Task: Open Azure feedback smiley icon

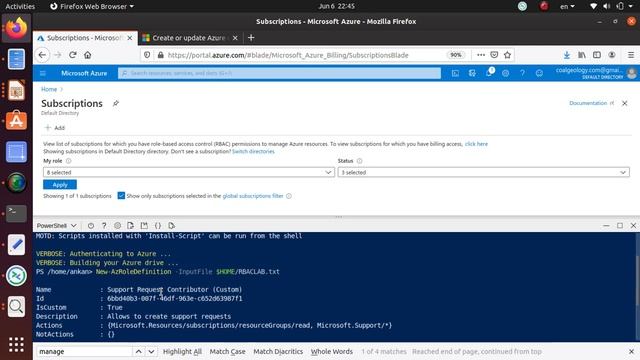Action: pyautogui.click(x=539, y=73)
